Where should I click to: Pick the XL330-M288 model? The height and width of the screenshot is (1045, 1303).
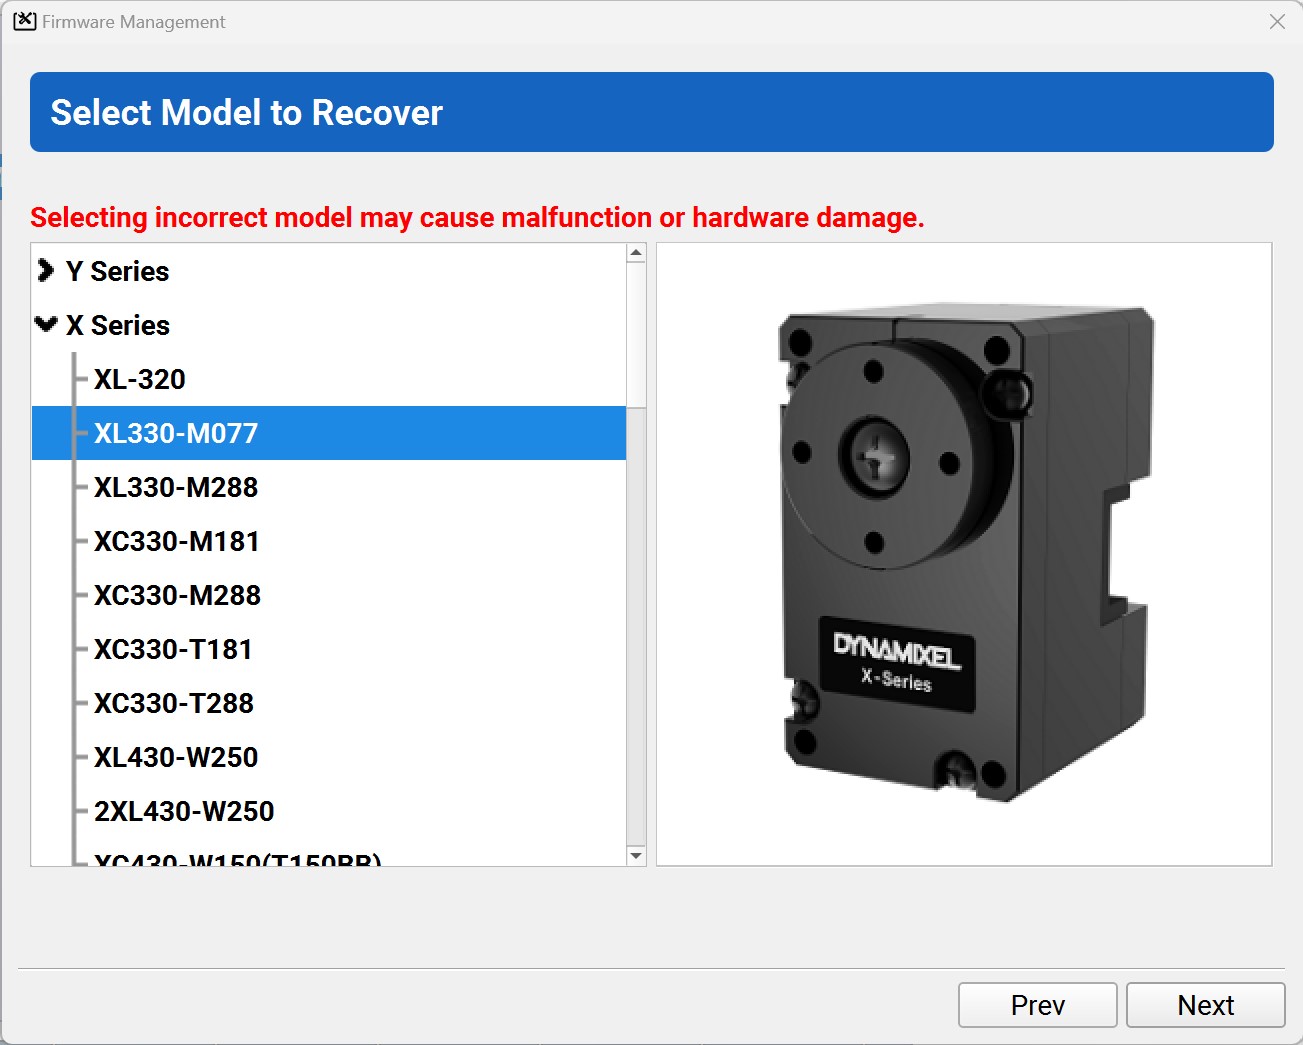pos(176,487)
